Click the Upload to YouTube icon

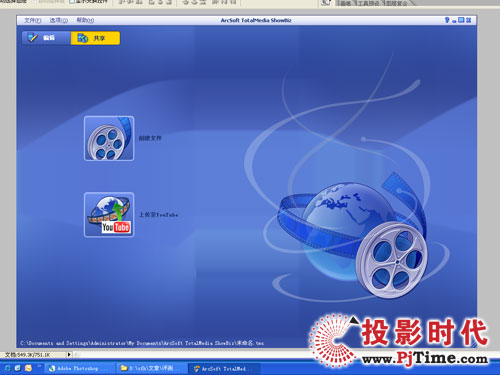109,215
